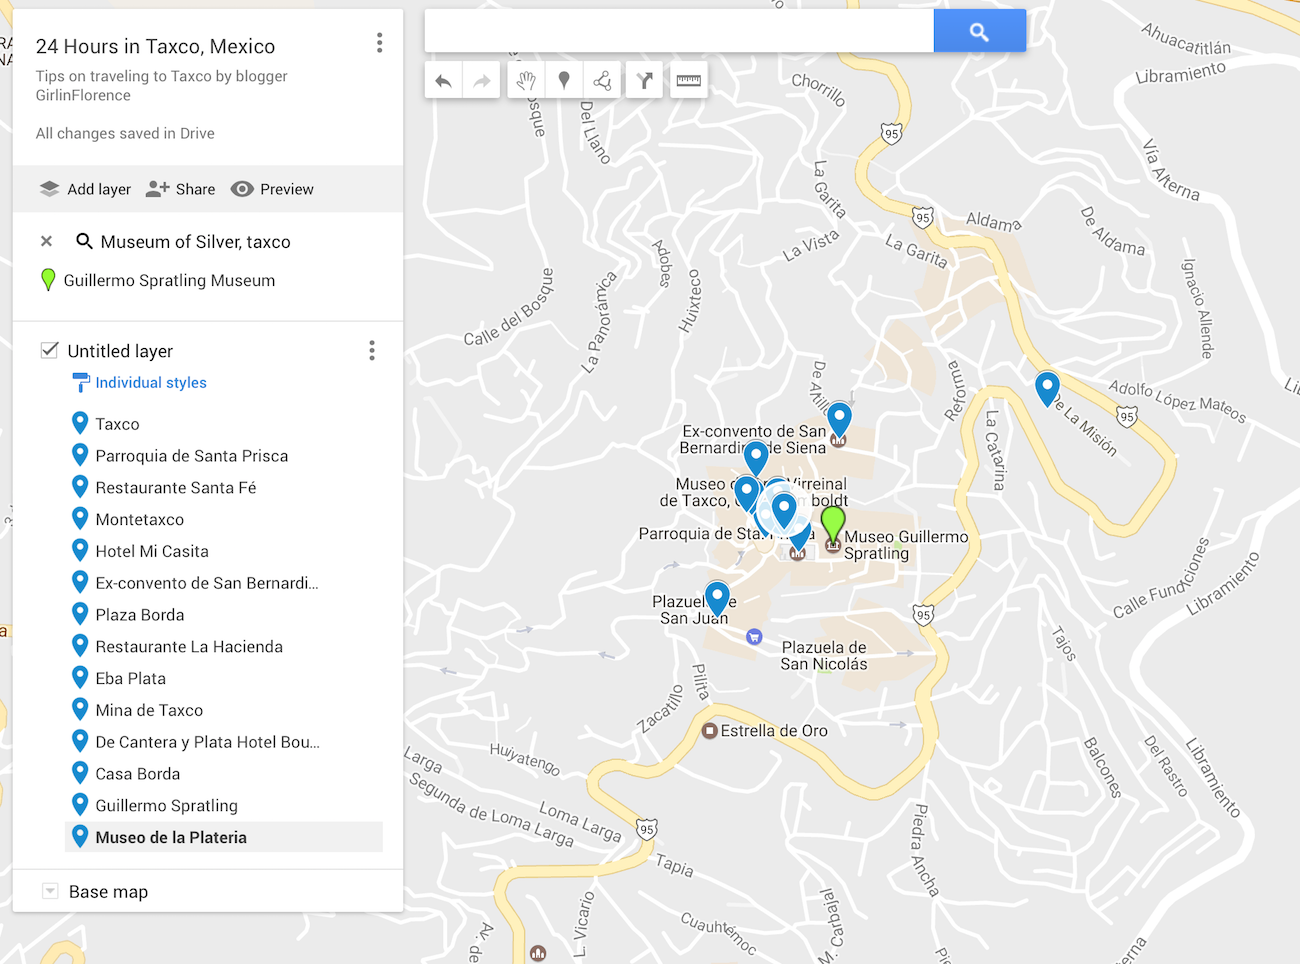Select Hotel Mi Casita list item

(152, 552)
